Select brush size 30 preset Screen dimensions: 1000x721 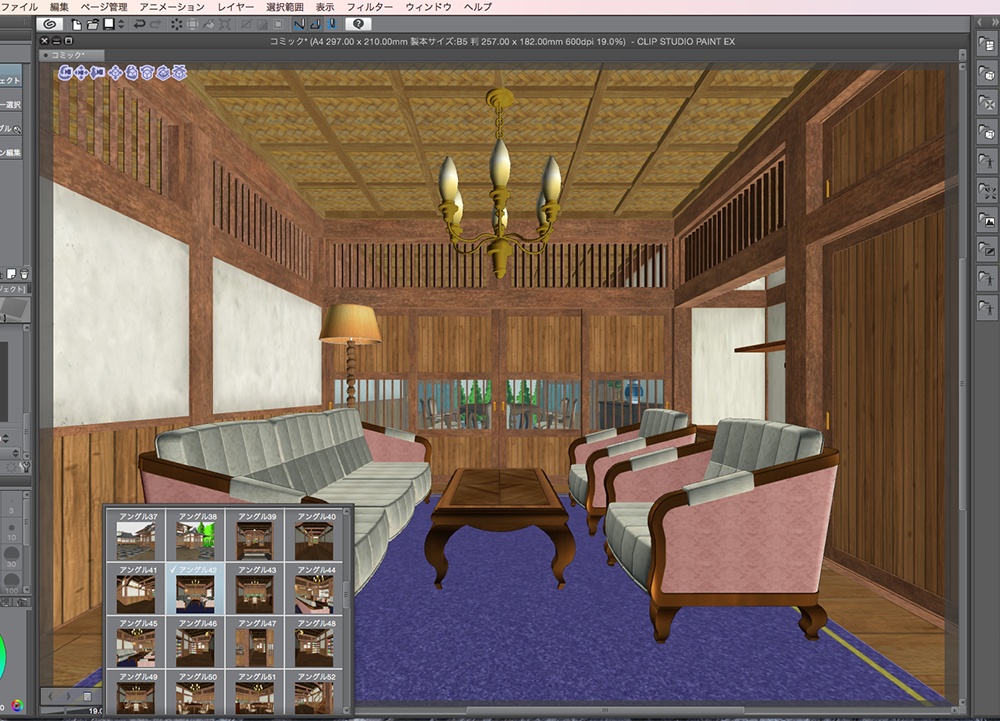[11, 556]
